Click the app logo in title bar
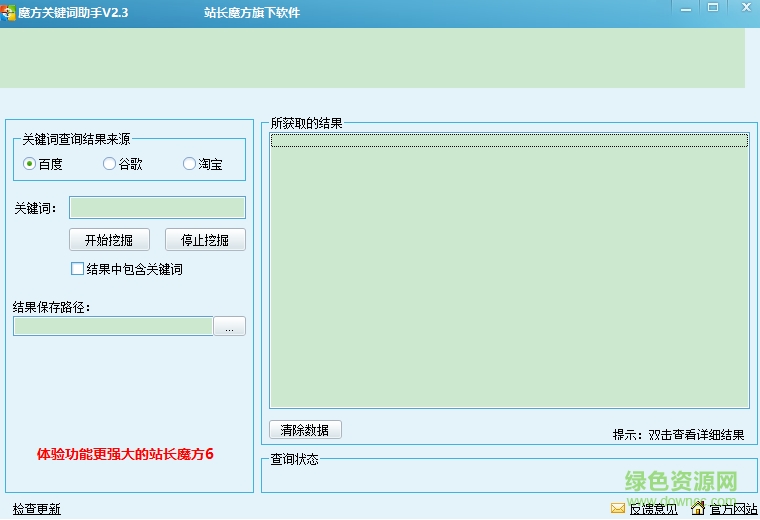 (x=8, y=12)
